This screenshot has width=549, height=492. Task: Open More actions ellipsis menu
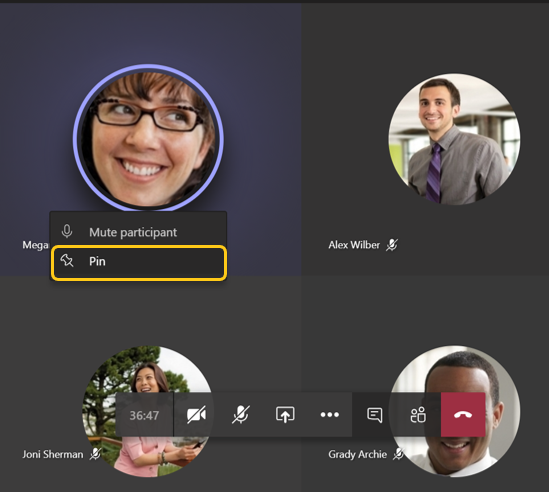[329, 415]
